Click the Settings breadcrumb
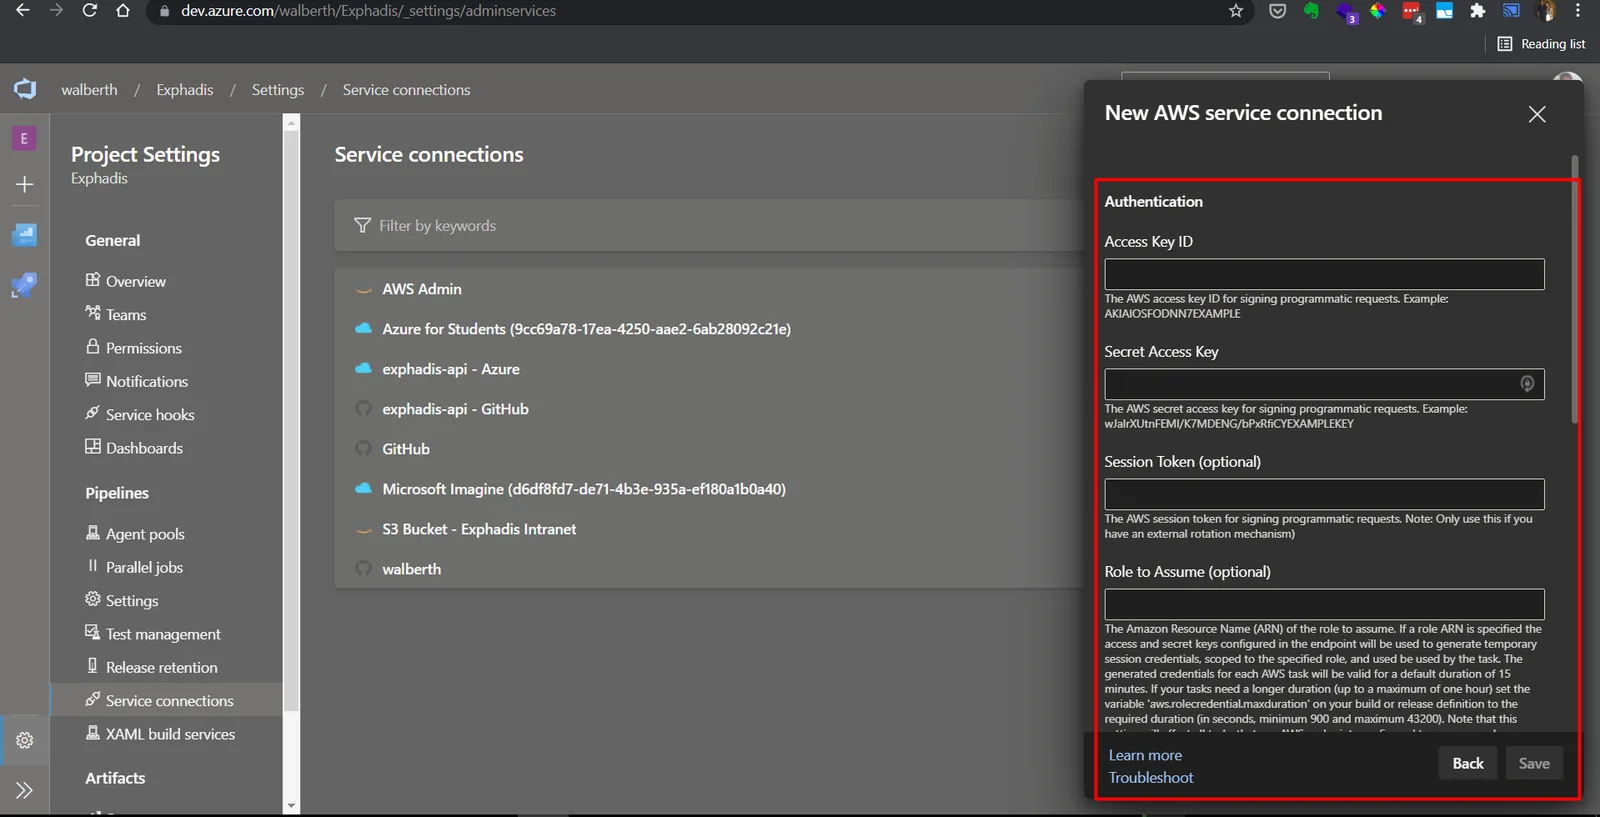The height and width of the screenshot is (817, 1600). click(x=278, y=90)
